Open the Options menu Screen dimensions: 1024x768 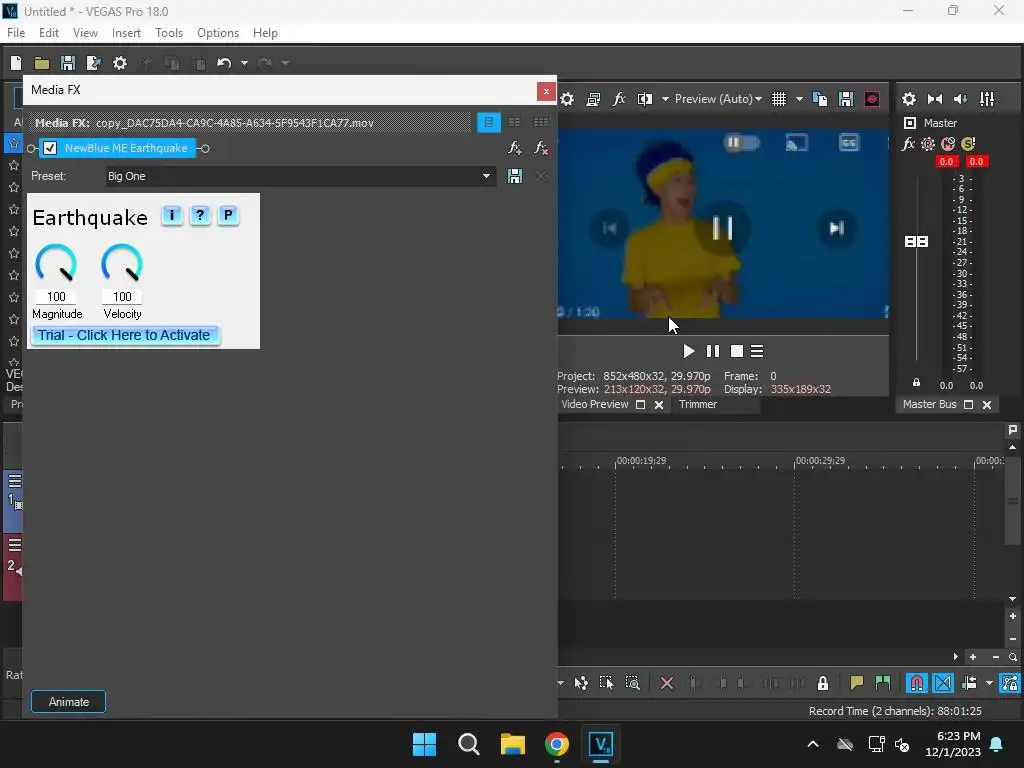tap(218, 33)
